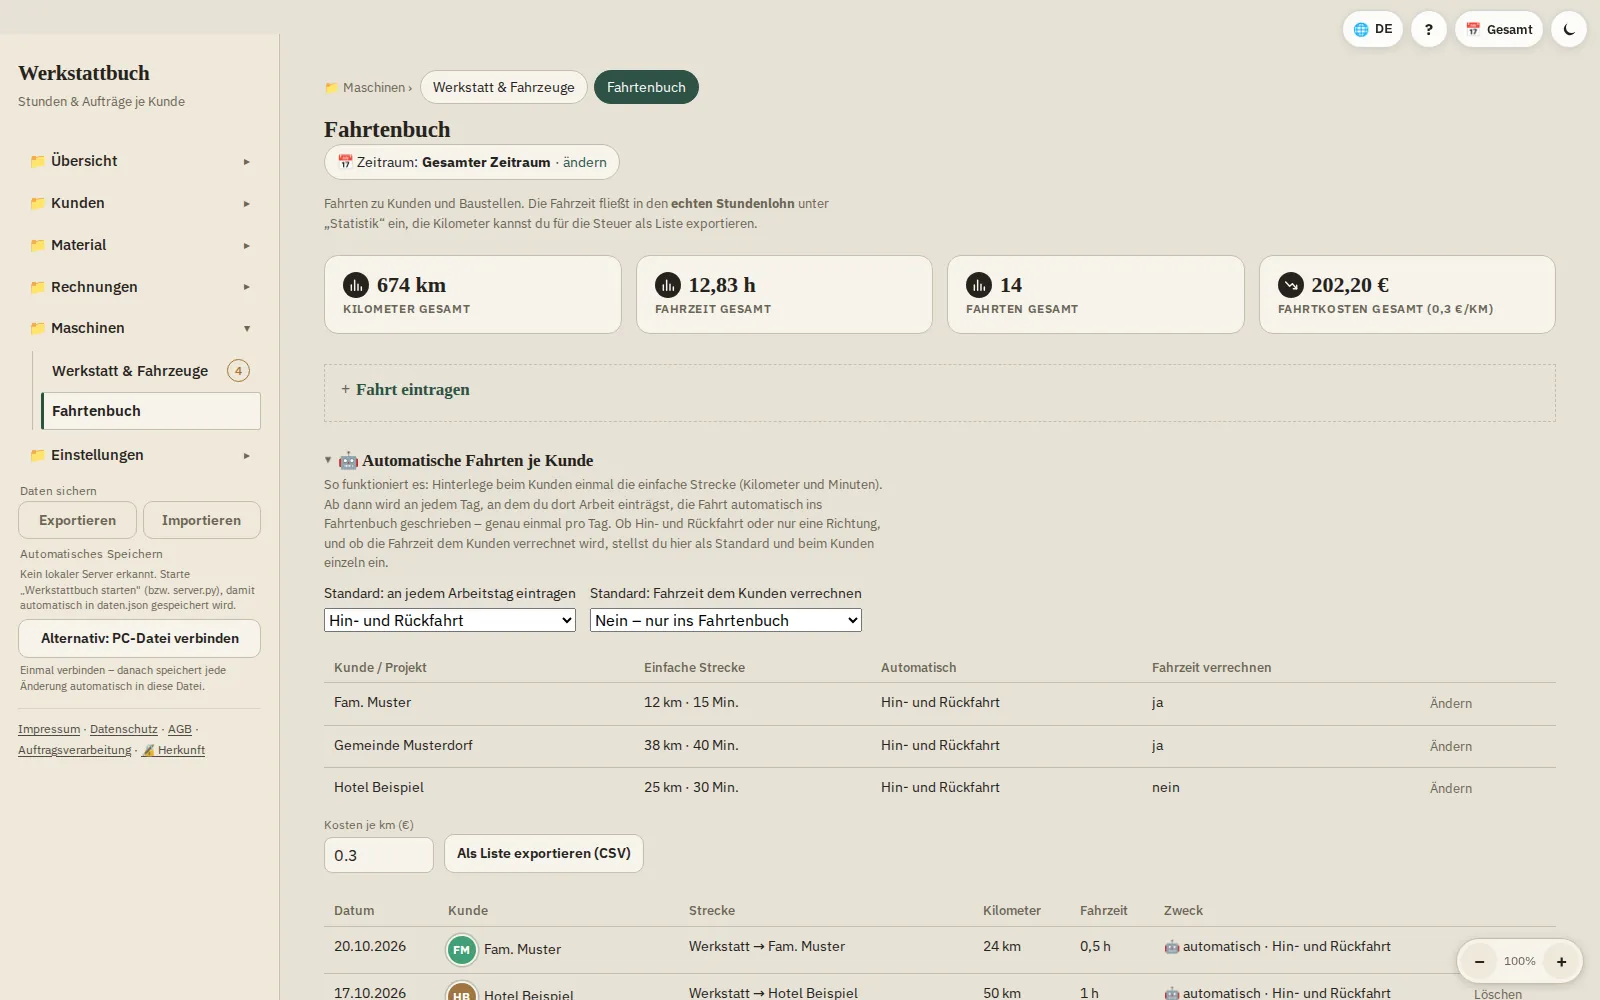Viewport: 1600px width, 1000px height.
Task: Click Kilometer gesamt chart icon
Action: (356, 285)
